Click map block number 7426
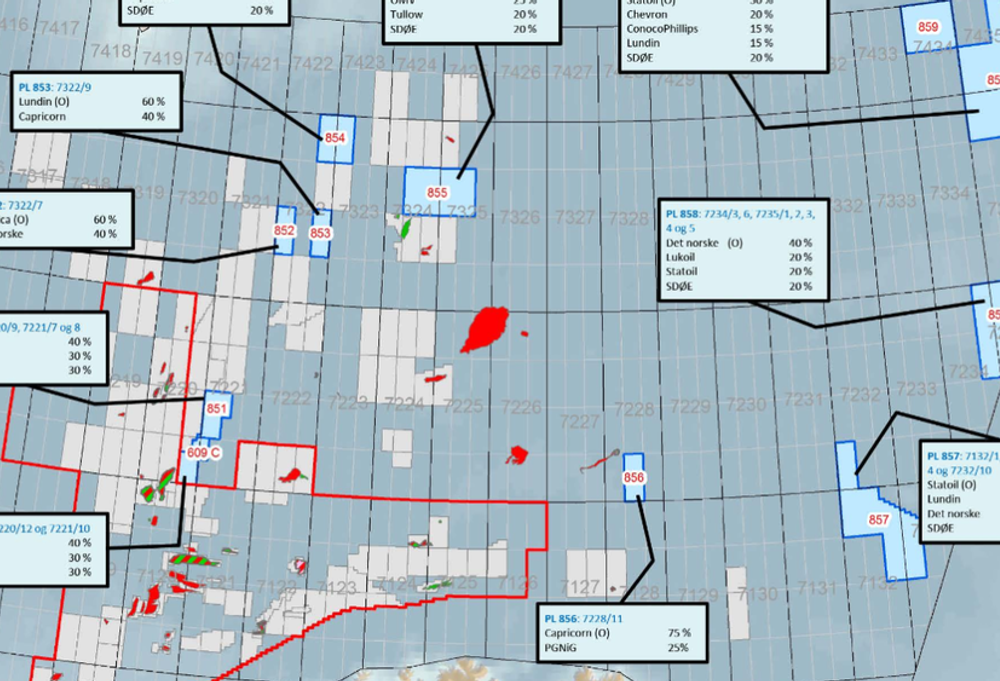The width and height of the screenshot is (1000, 681). pos(521,72)
